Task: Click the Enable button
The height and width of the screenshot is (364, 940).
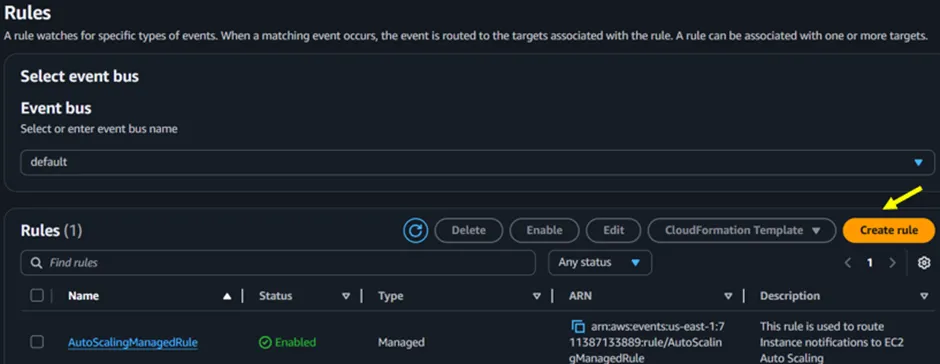Action: (544, 230)
